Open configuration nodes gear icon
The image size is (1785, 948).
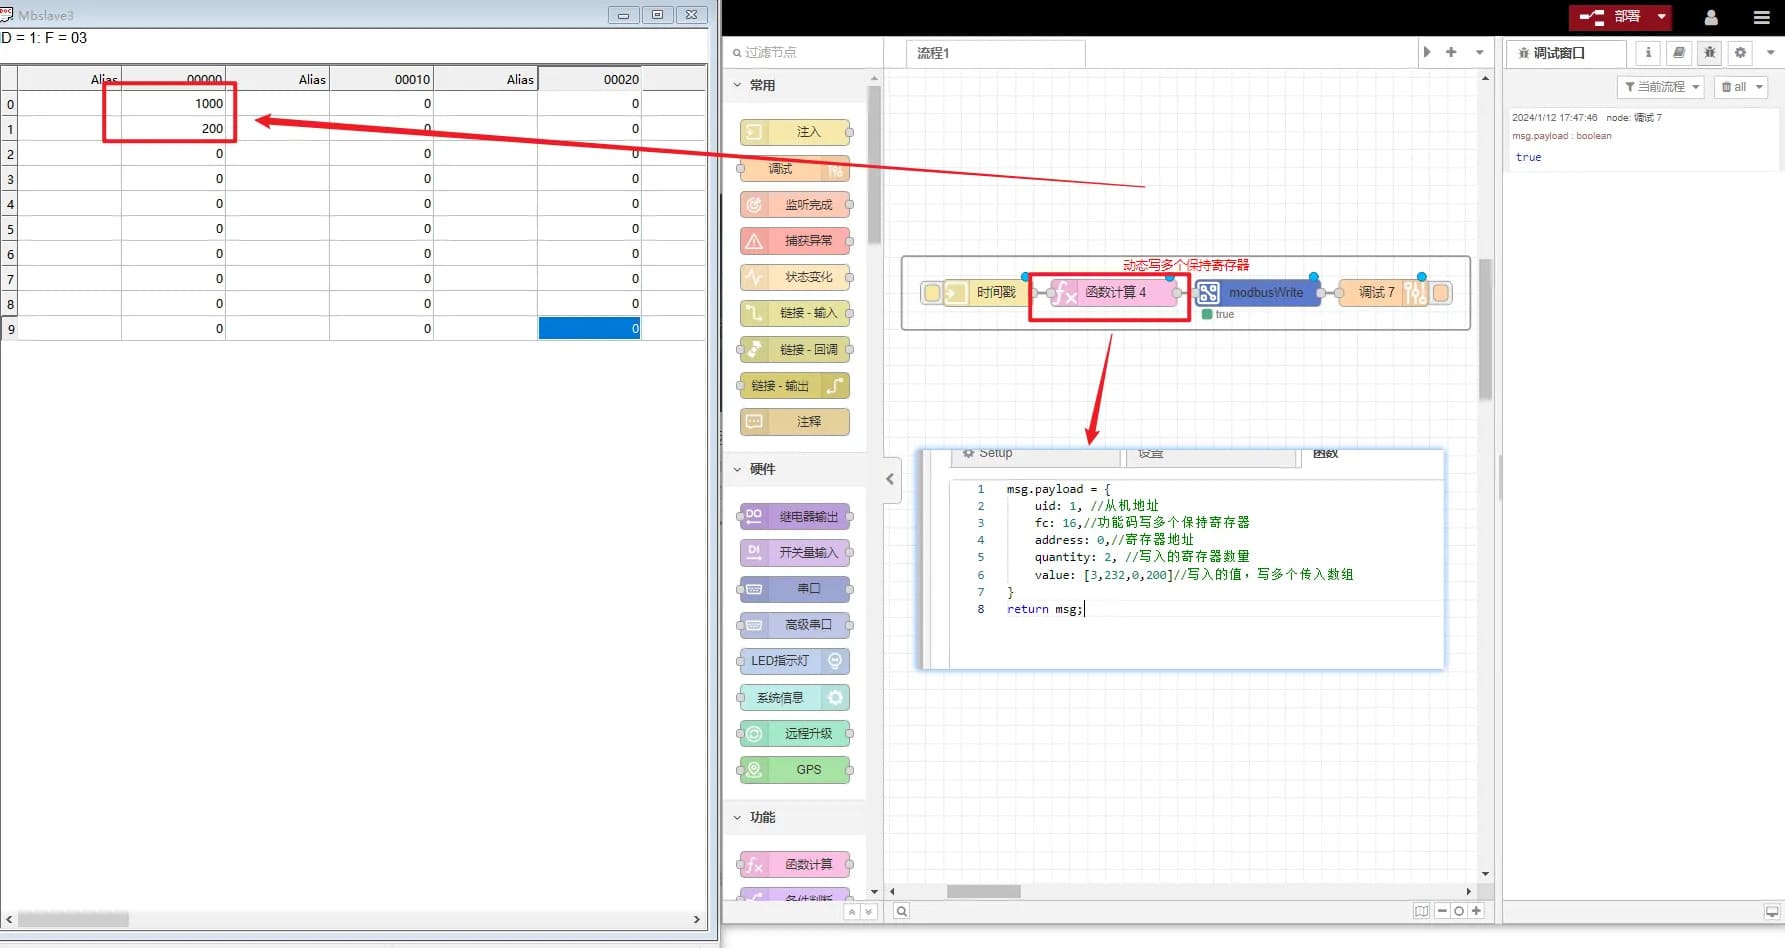1741,53
